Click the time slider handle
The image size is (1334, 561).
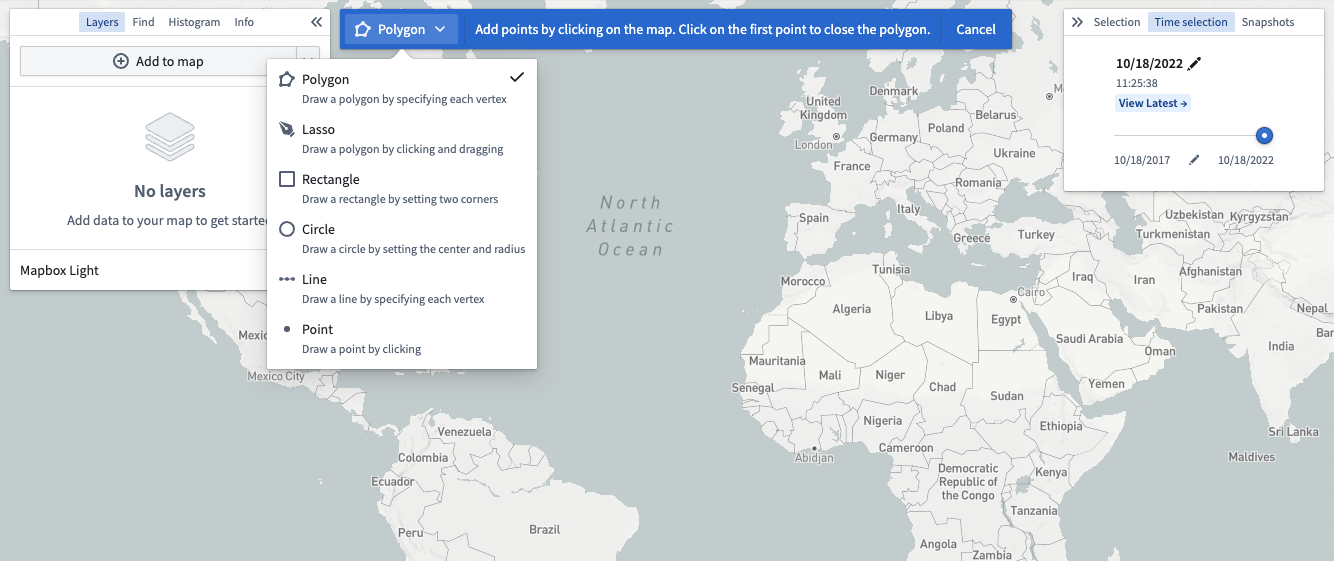click(x=1264, y=136)
